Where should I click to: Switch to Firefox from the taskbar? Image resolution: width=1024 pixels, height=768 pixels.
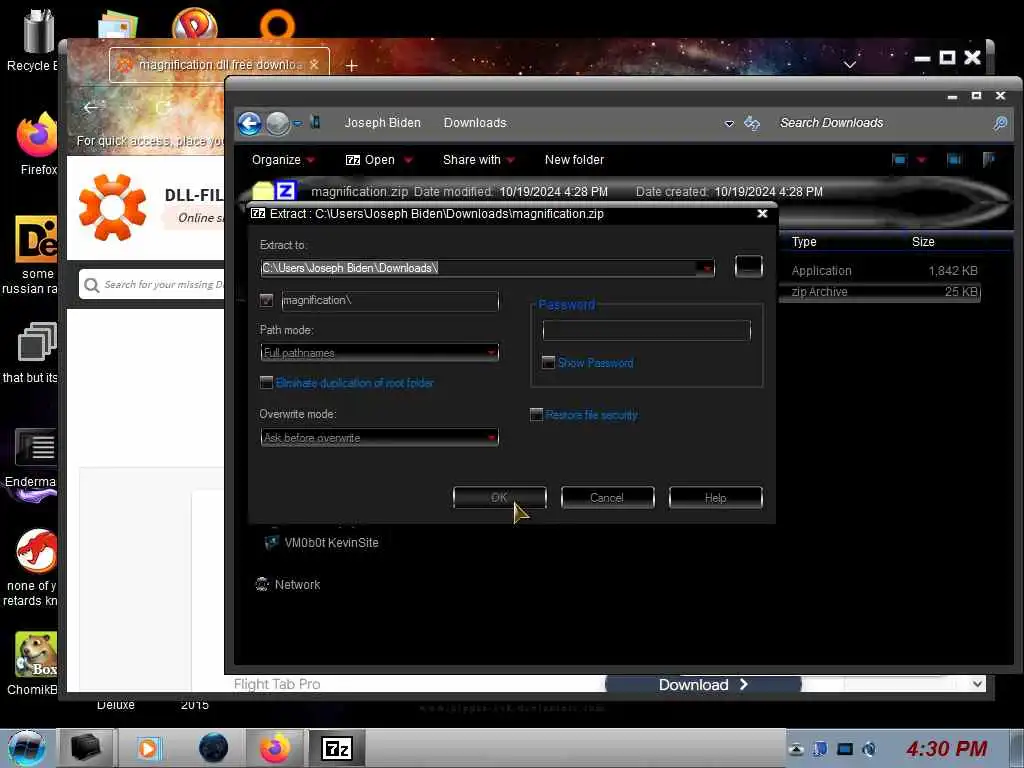[276, 748]
